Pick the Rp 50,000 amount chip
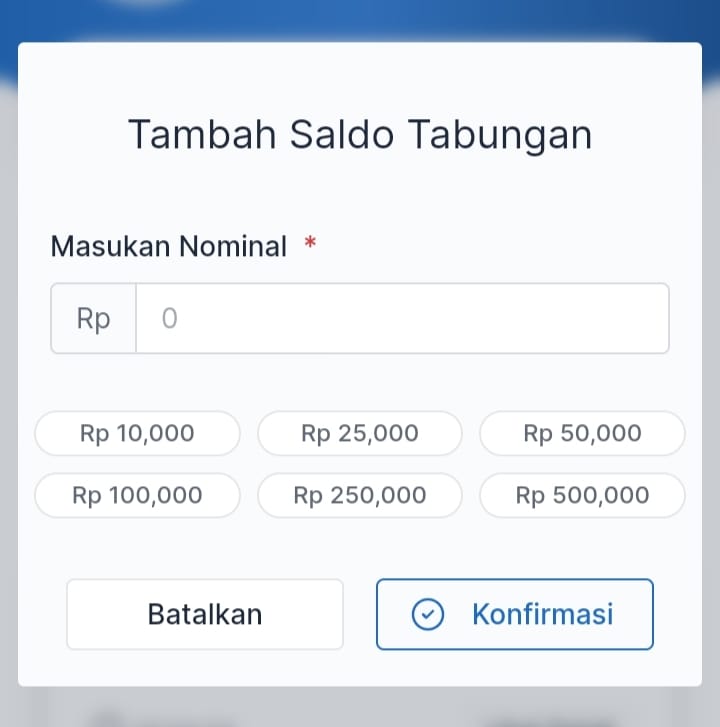 click(x=582, y=434)
